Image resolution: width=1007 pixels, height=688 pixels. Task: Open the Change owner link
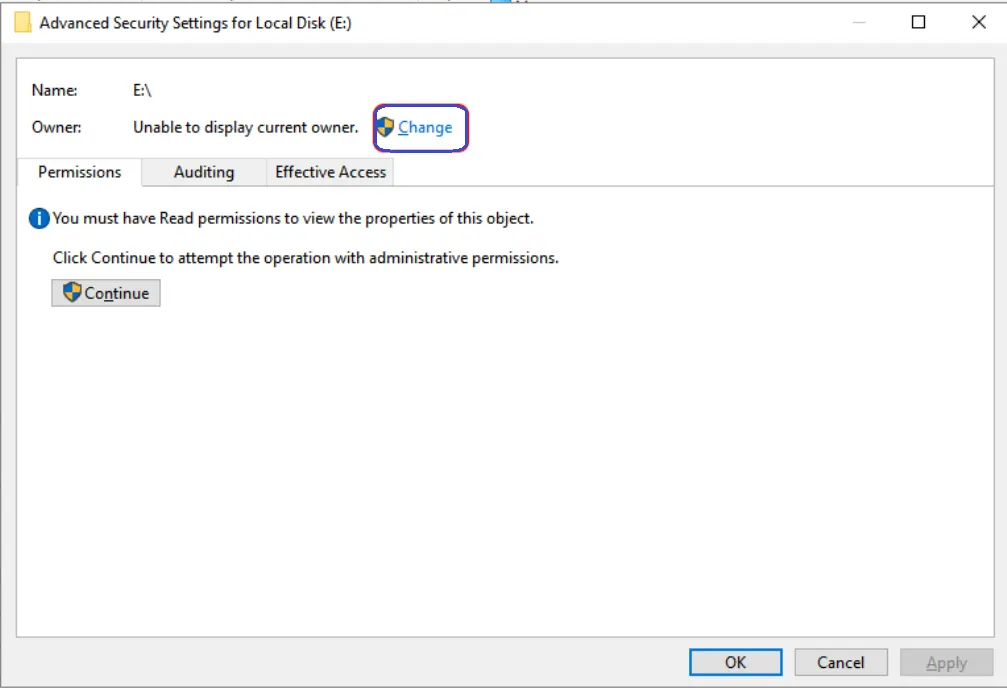[x=425, y=128]
